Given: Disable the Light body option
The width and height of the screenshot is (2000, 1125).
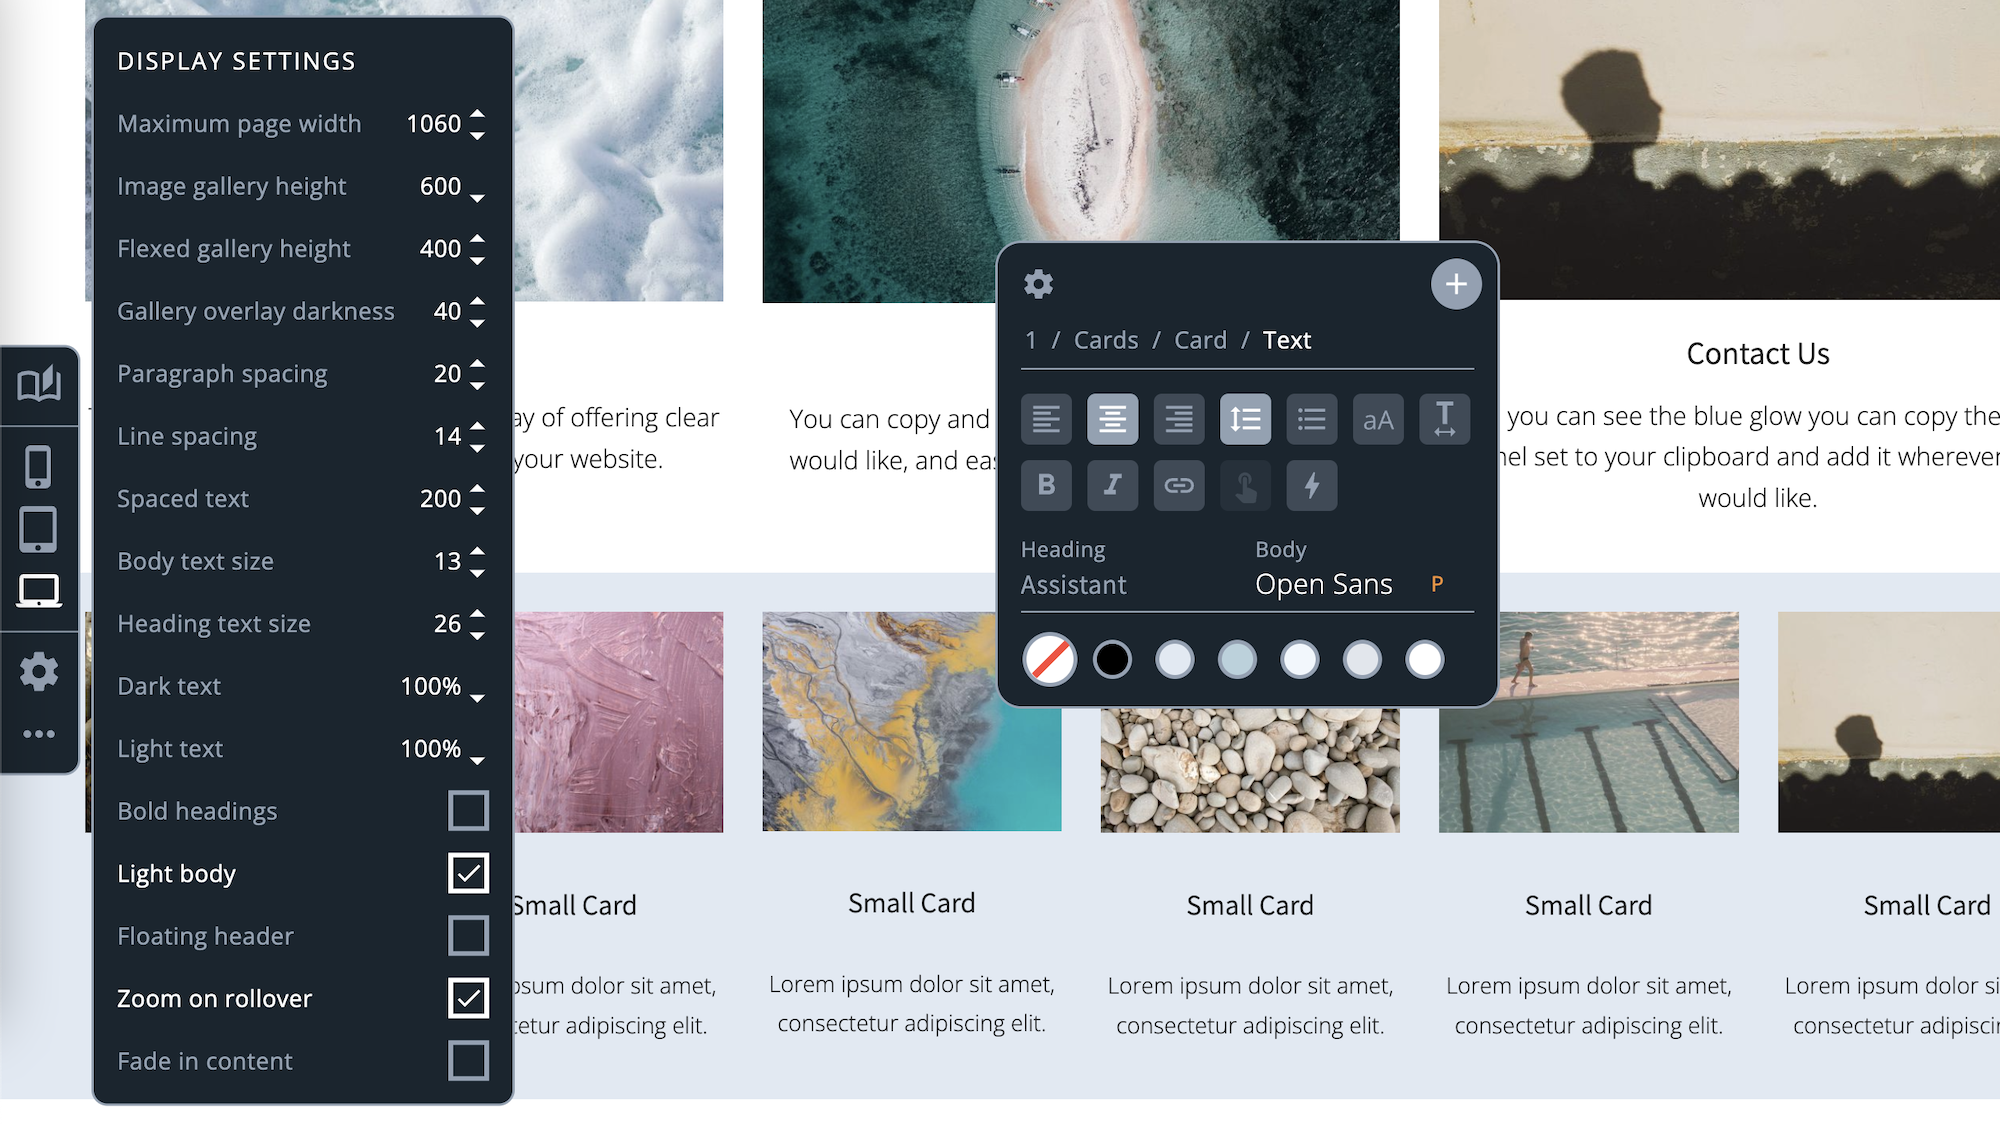Looking at the screenshot, I should pyautogui.click(x=468, y=873).
